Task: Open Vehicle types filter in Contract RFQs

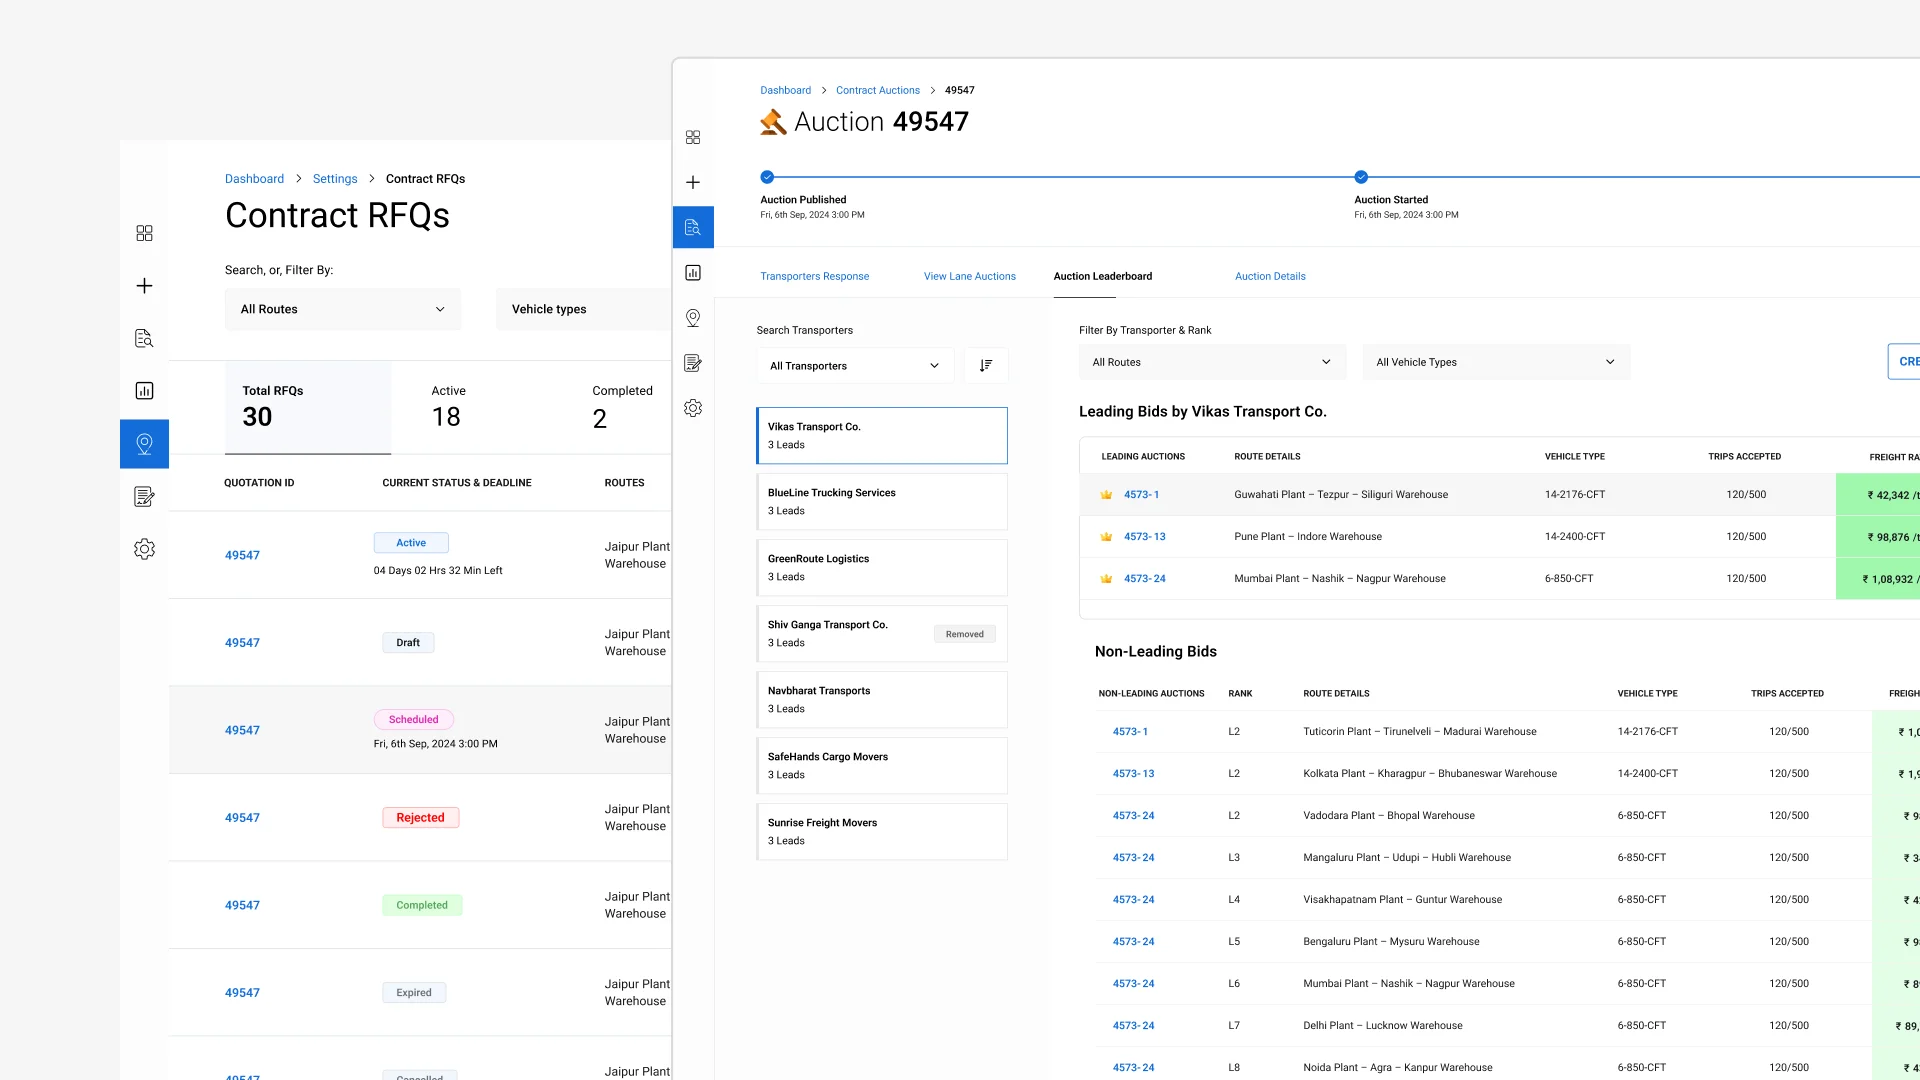Action: [x=584, y=309]
